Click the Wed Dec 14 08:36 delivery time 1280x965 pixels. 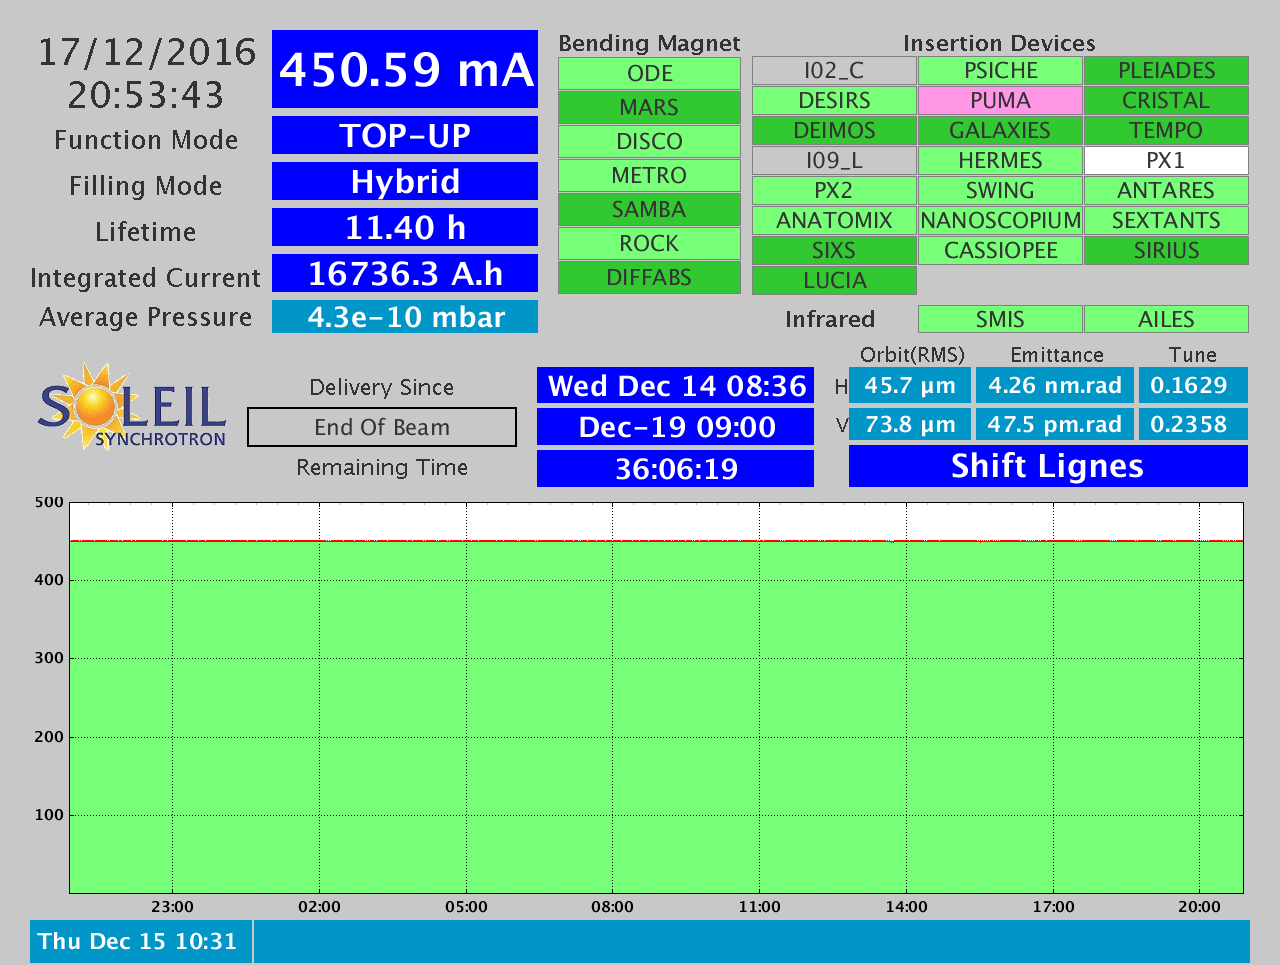676,386
